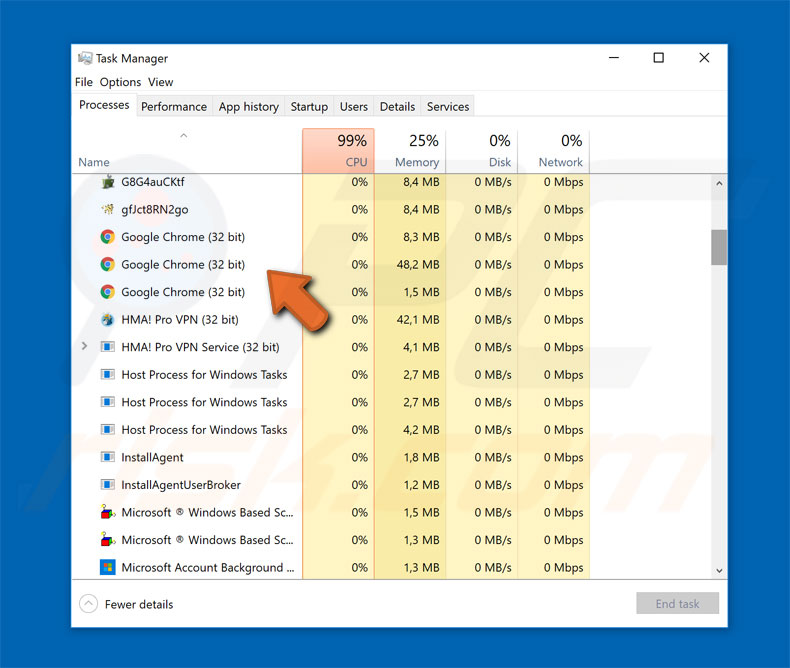Open the Services tab
This screenshot has width=790, height=668.
[x=448, y=106]
